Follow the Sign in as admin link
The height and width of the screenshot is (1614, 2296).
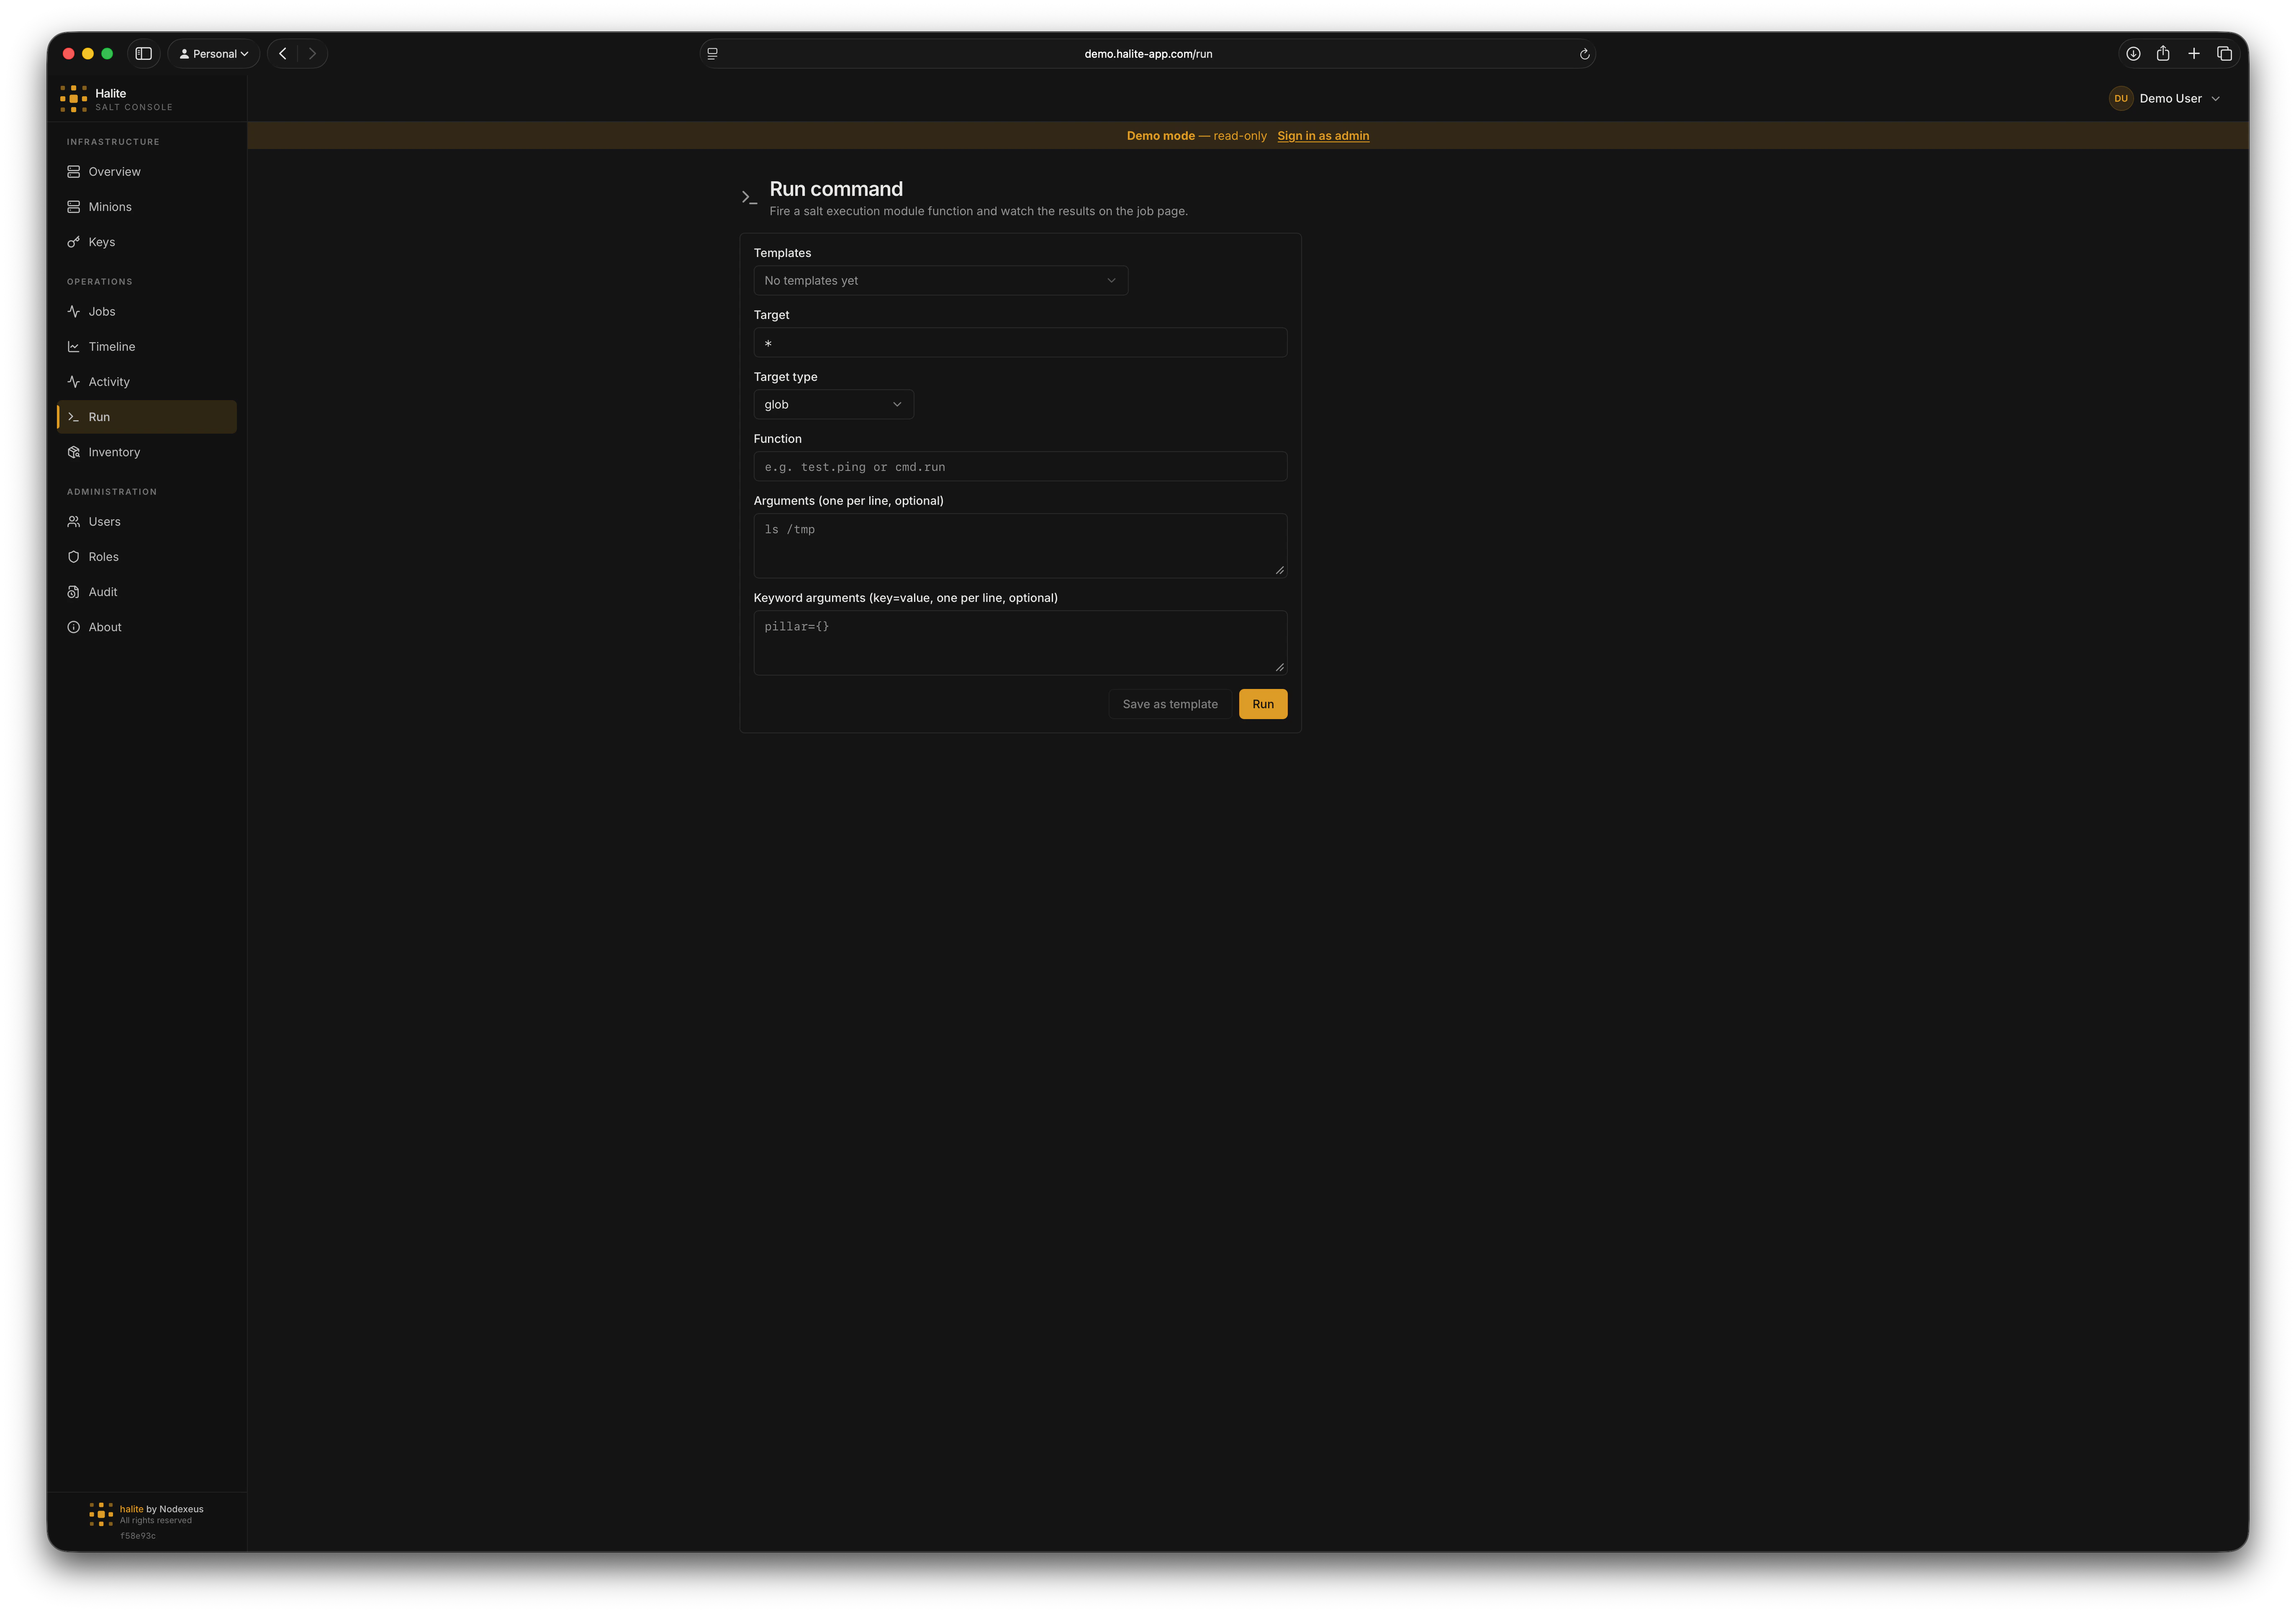coord(1323,136)
